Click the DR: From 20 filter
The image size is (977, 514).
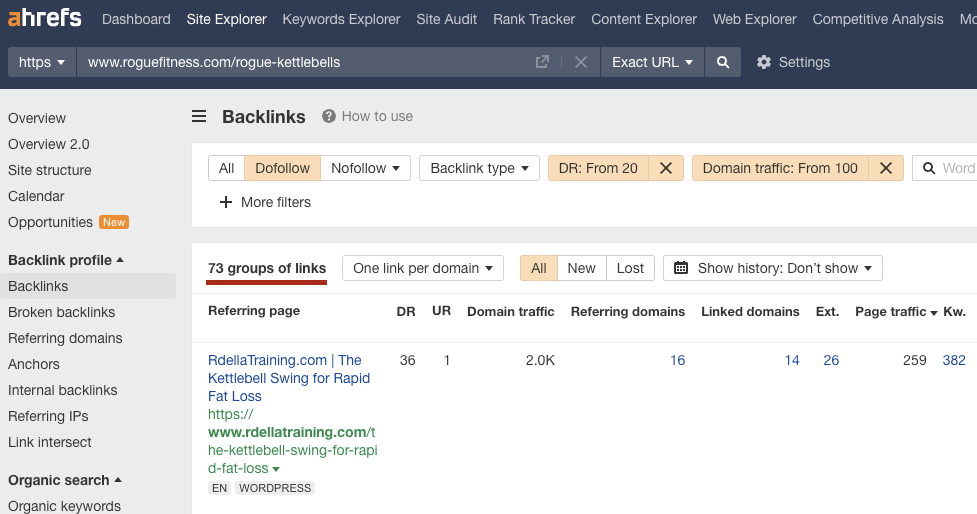(x=598, y=168)
